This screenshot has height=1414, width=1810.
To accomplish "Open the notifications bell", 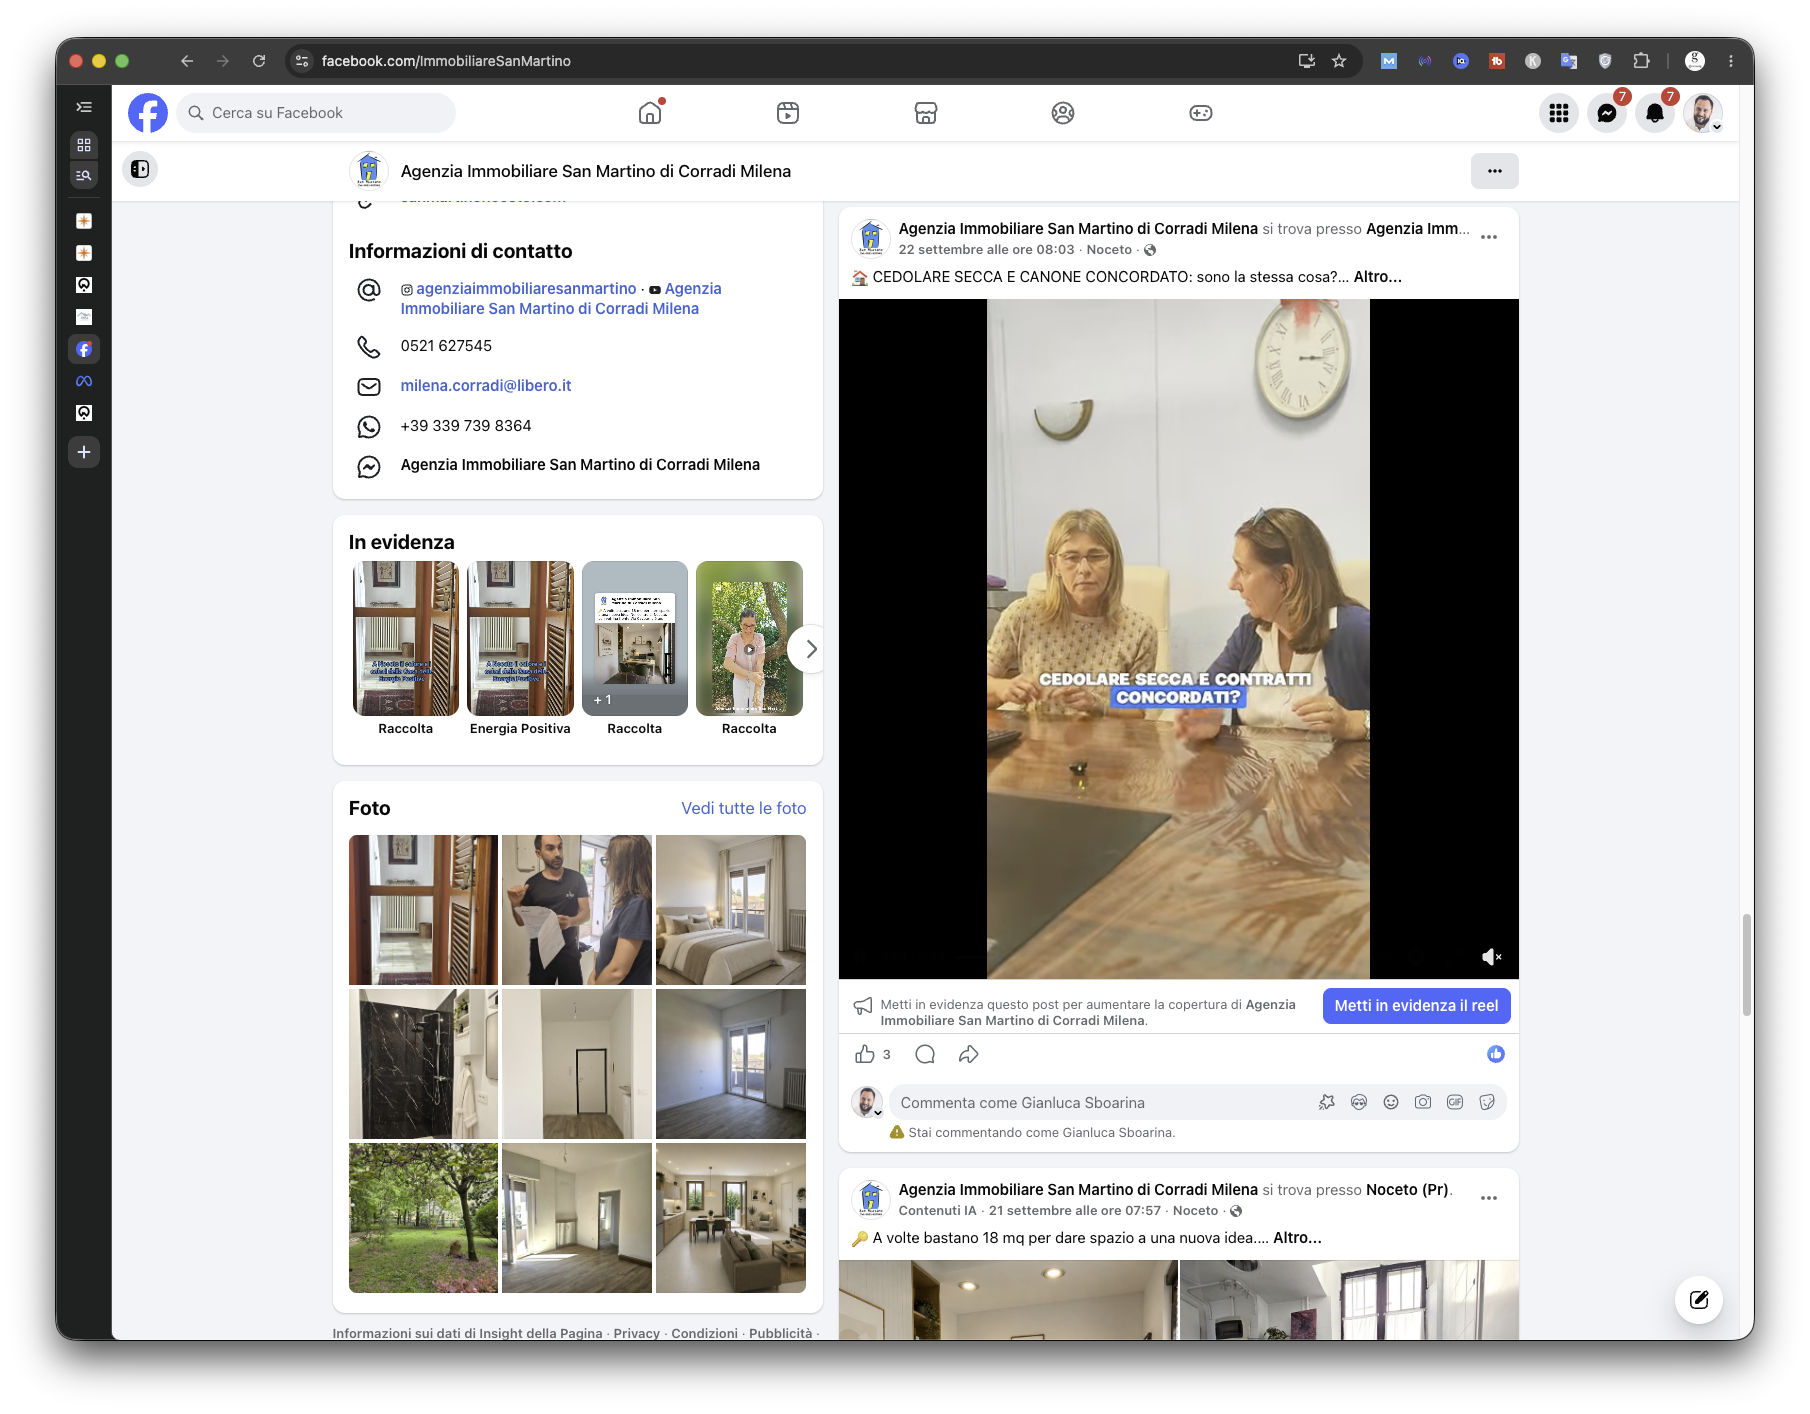I will click(x=1655, y=113).
